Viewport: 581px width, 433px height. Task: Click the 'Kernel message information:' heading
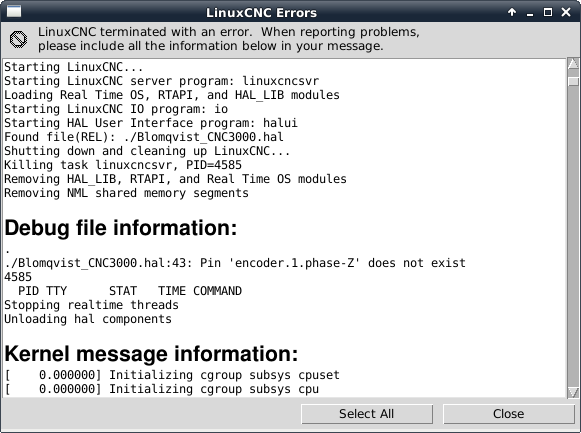[x=151, y=354]
